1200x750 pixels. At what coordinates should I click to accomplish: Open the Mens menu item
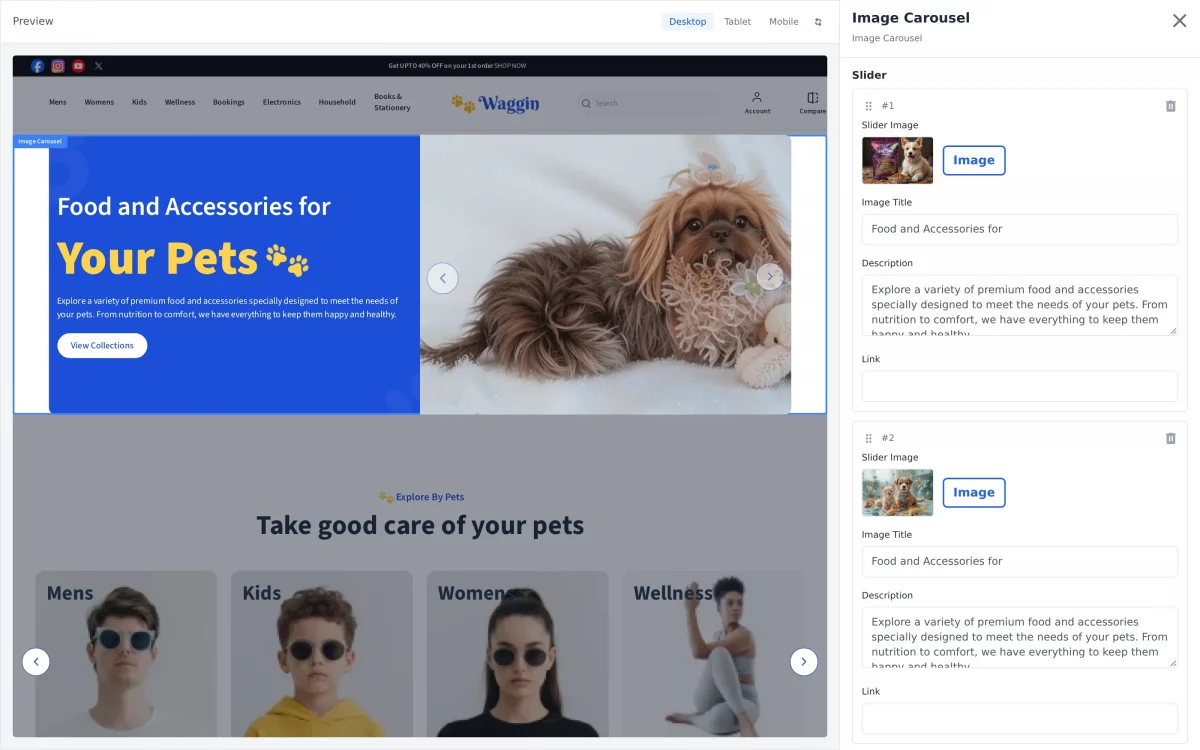(x=58, y=102)
